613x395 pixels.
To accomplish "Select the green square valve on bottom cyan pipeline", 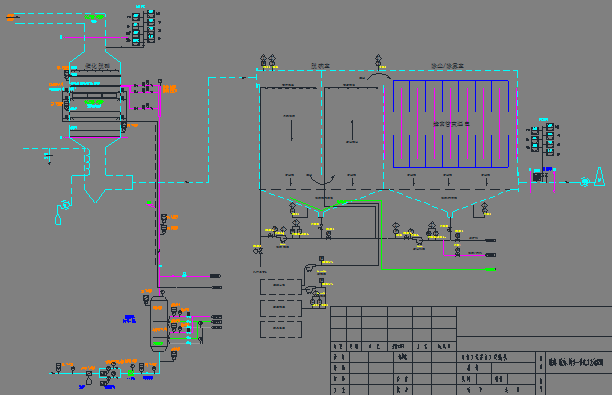I will pos(131,373).
